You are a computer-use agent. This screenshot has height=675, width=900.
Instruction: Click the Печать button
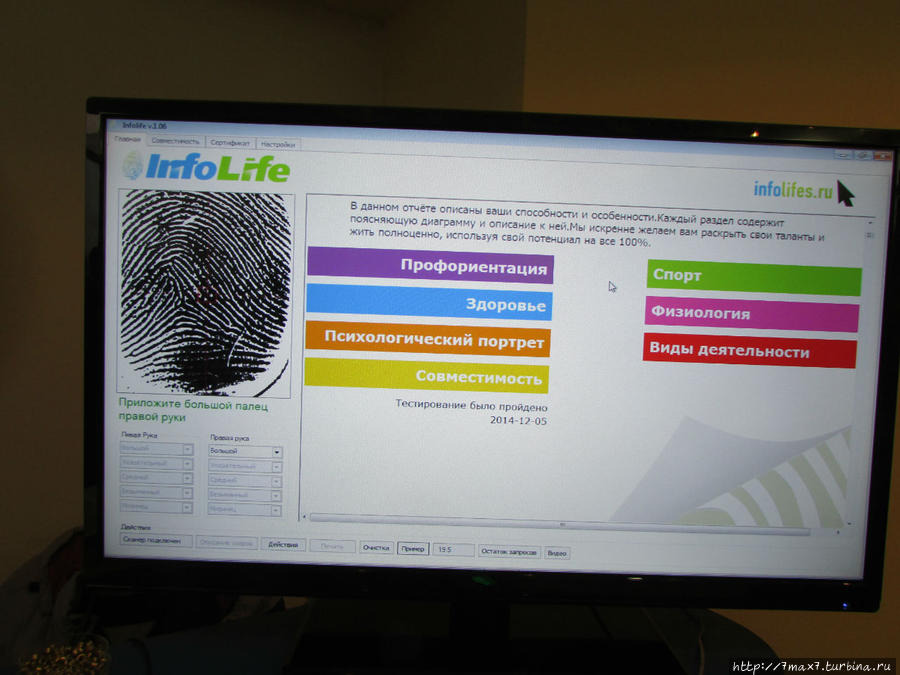click(332, 546)
